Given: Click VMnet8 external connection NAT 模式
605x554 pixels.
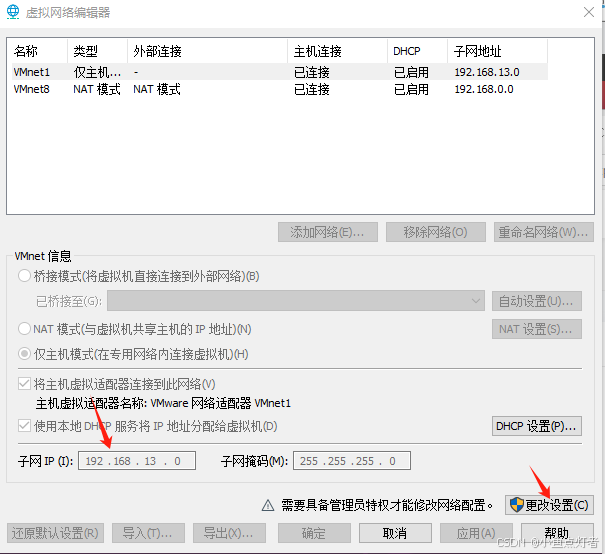Looking at the screenshot, I should pos(157,89).
